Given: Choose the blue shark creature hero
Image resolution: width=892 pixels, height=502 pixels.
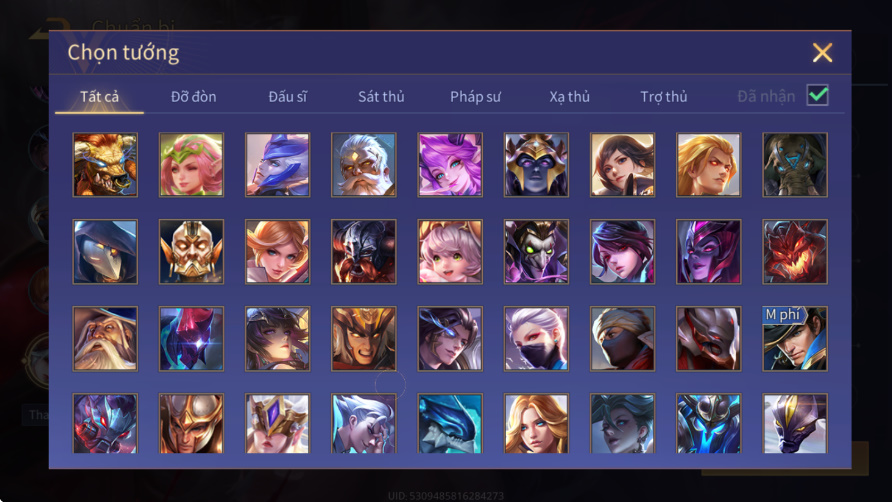Looking at the screenshot, I should tap(450, 423).
